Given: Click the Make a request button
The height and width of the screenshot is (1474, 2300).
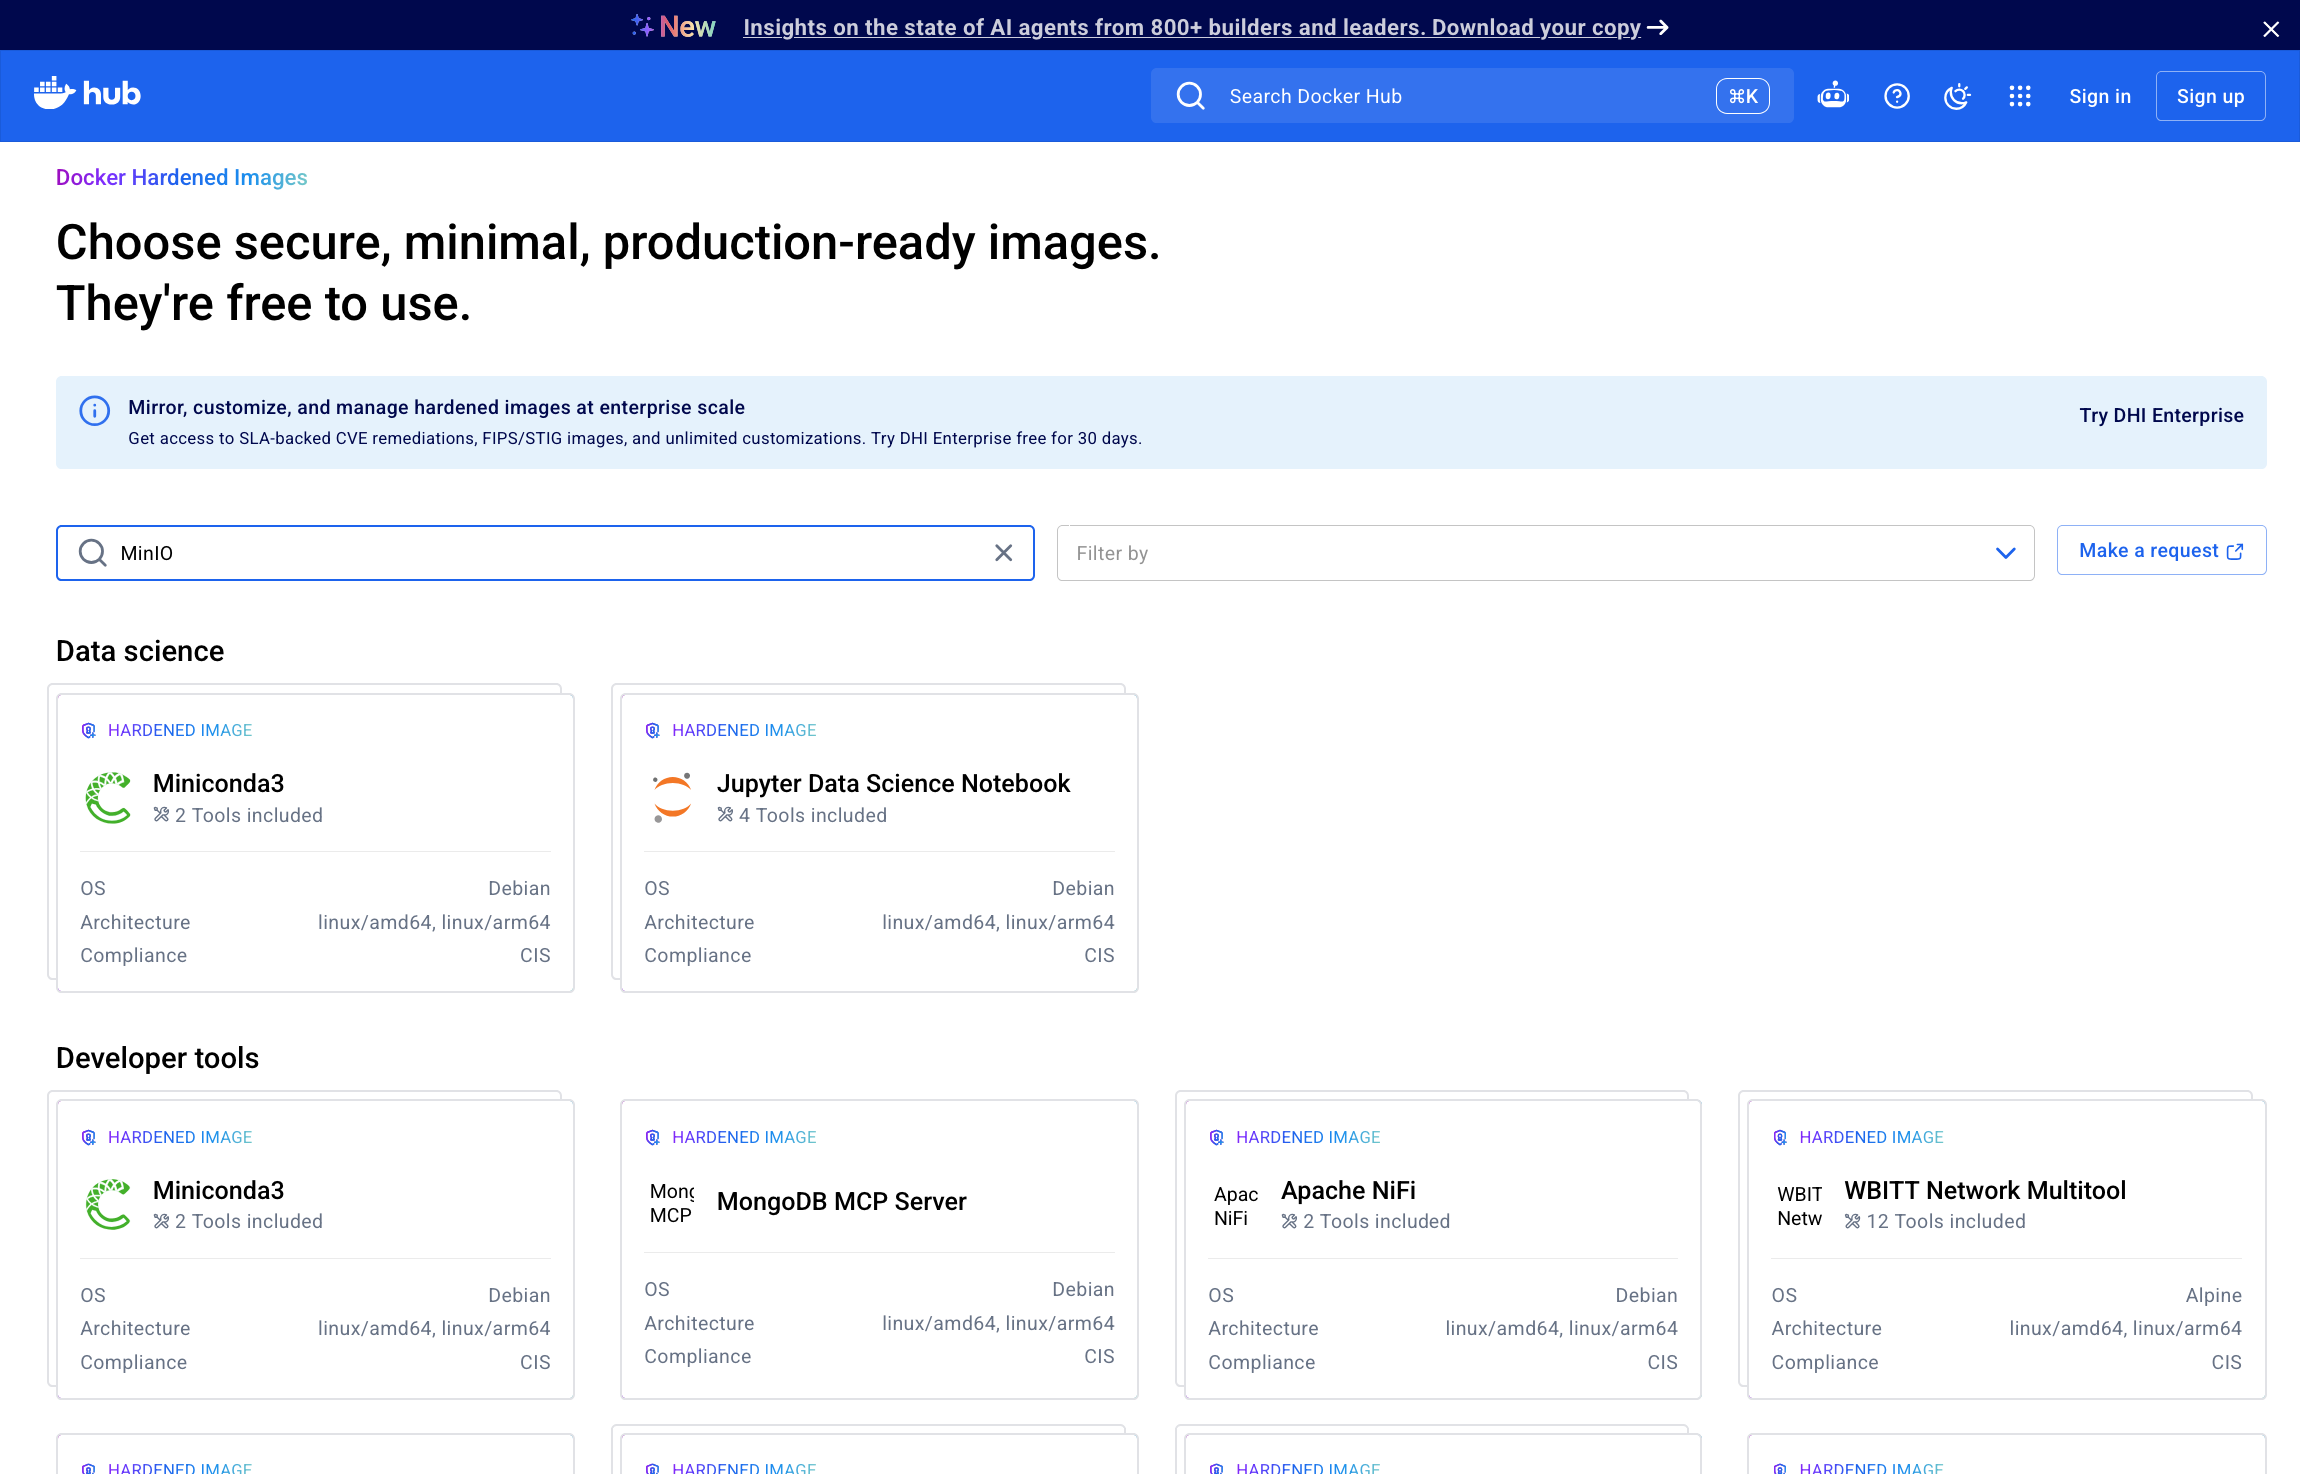Looking at the screenshot, I should tap(2162, 550).
